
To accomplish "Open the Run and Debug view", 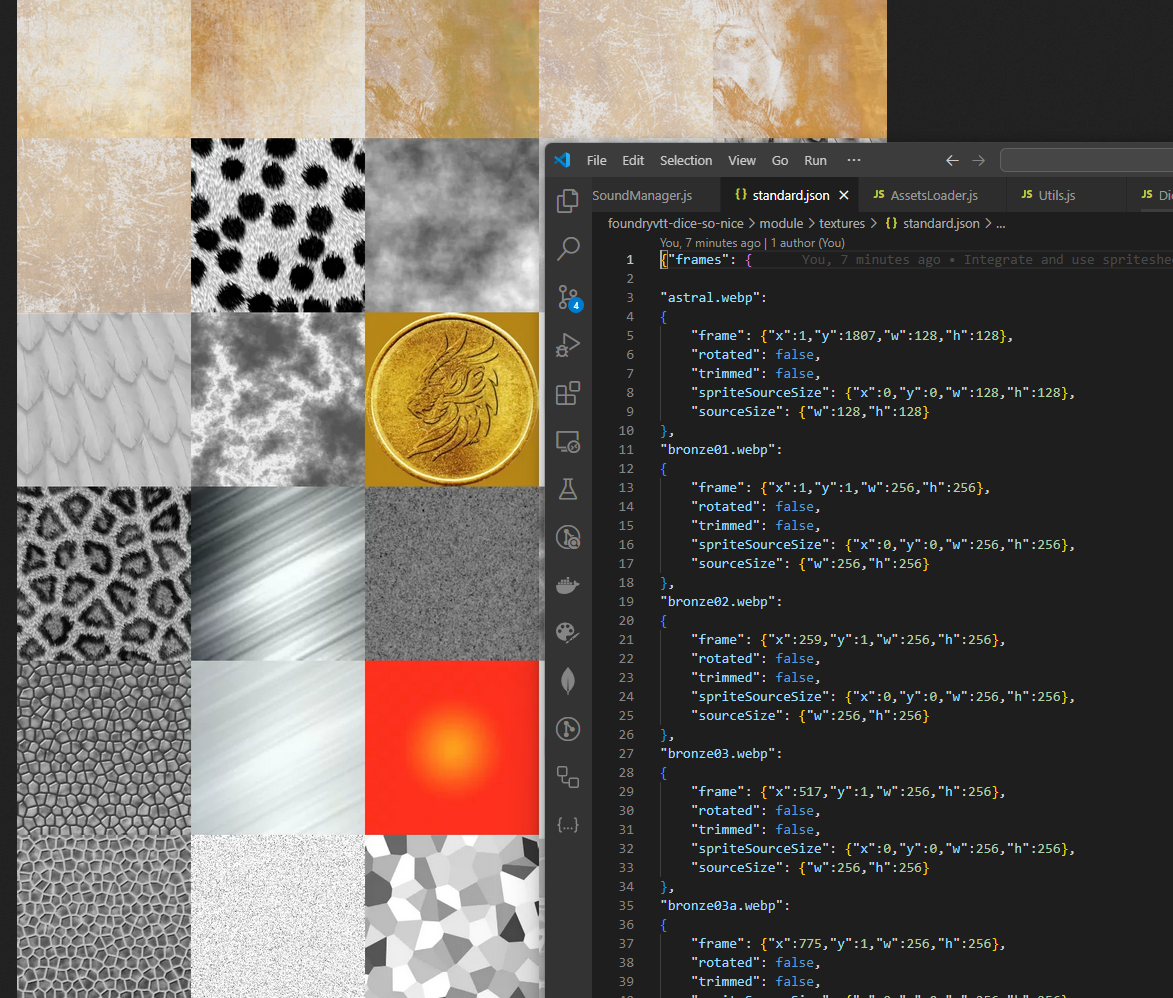I will [x=568, y=345].
